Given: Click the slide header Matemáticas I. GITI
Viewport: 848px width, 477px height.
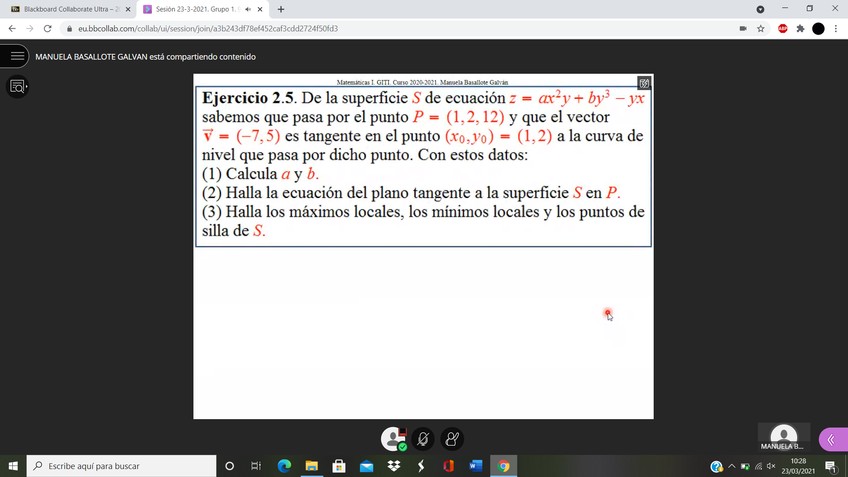Looking at the screenshot, I should click(422, 82).
